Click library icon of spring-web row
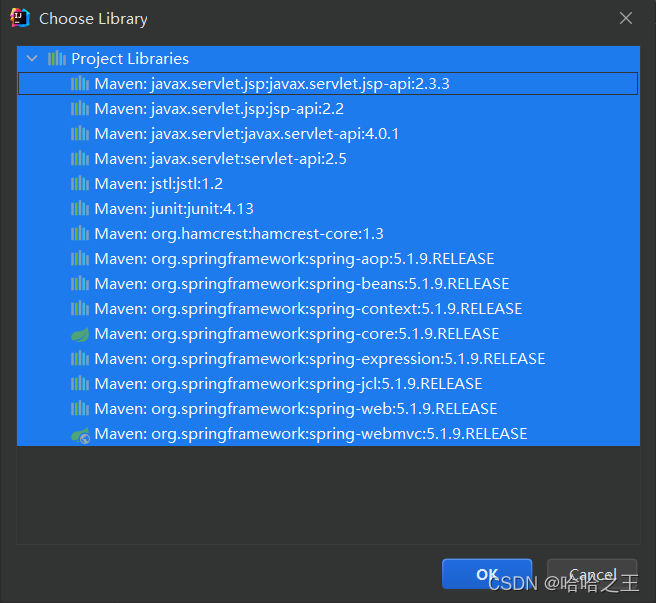The image size is (656, 603). (80, 409)
